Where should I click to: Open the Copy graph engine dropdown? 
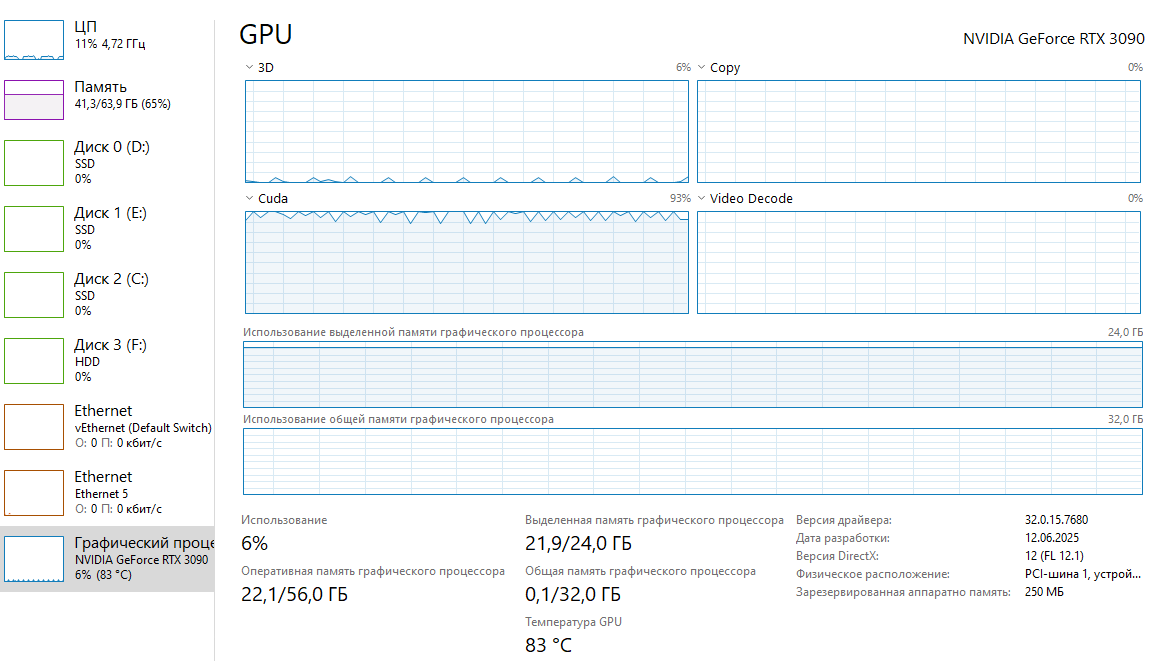click(x=702, y=68)
